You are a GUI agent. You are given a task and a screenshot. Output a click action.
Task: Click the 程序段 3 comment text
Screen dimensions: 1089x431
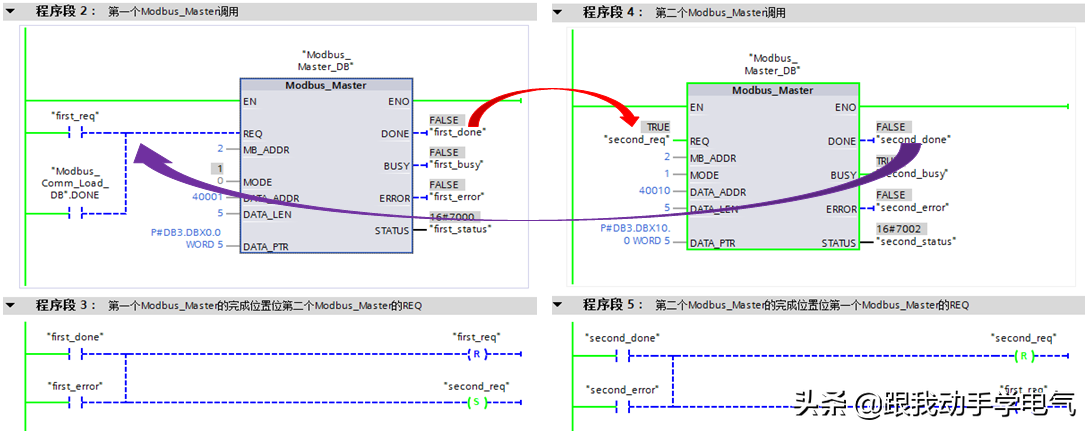point(265,305)
